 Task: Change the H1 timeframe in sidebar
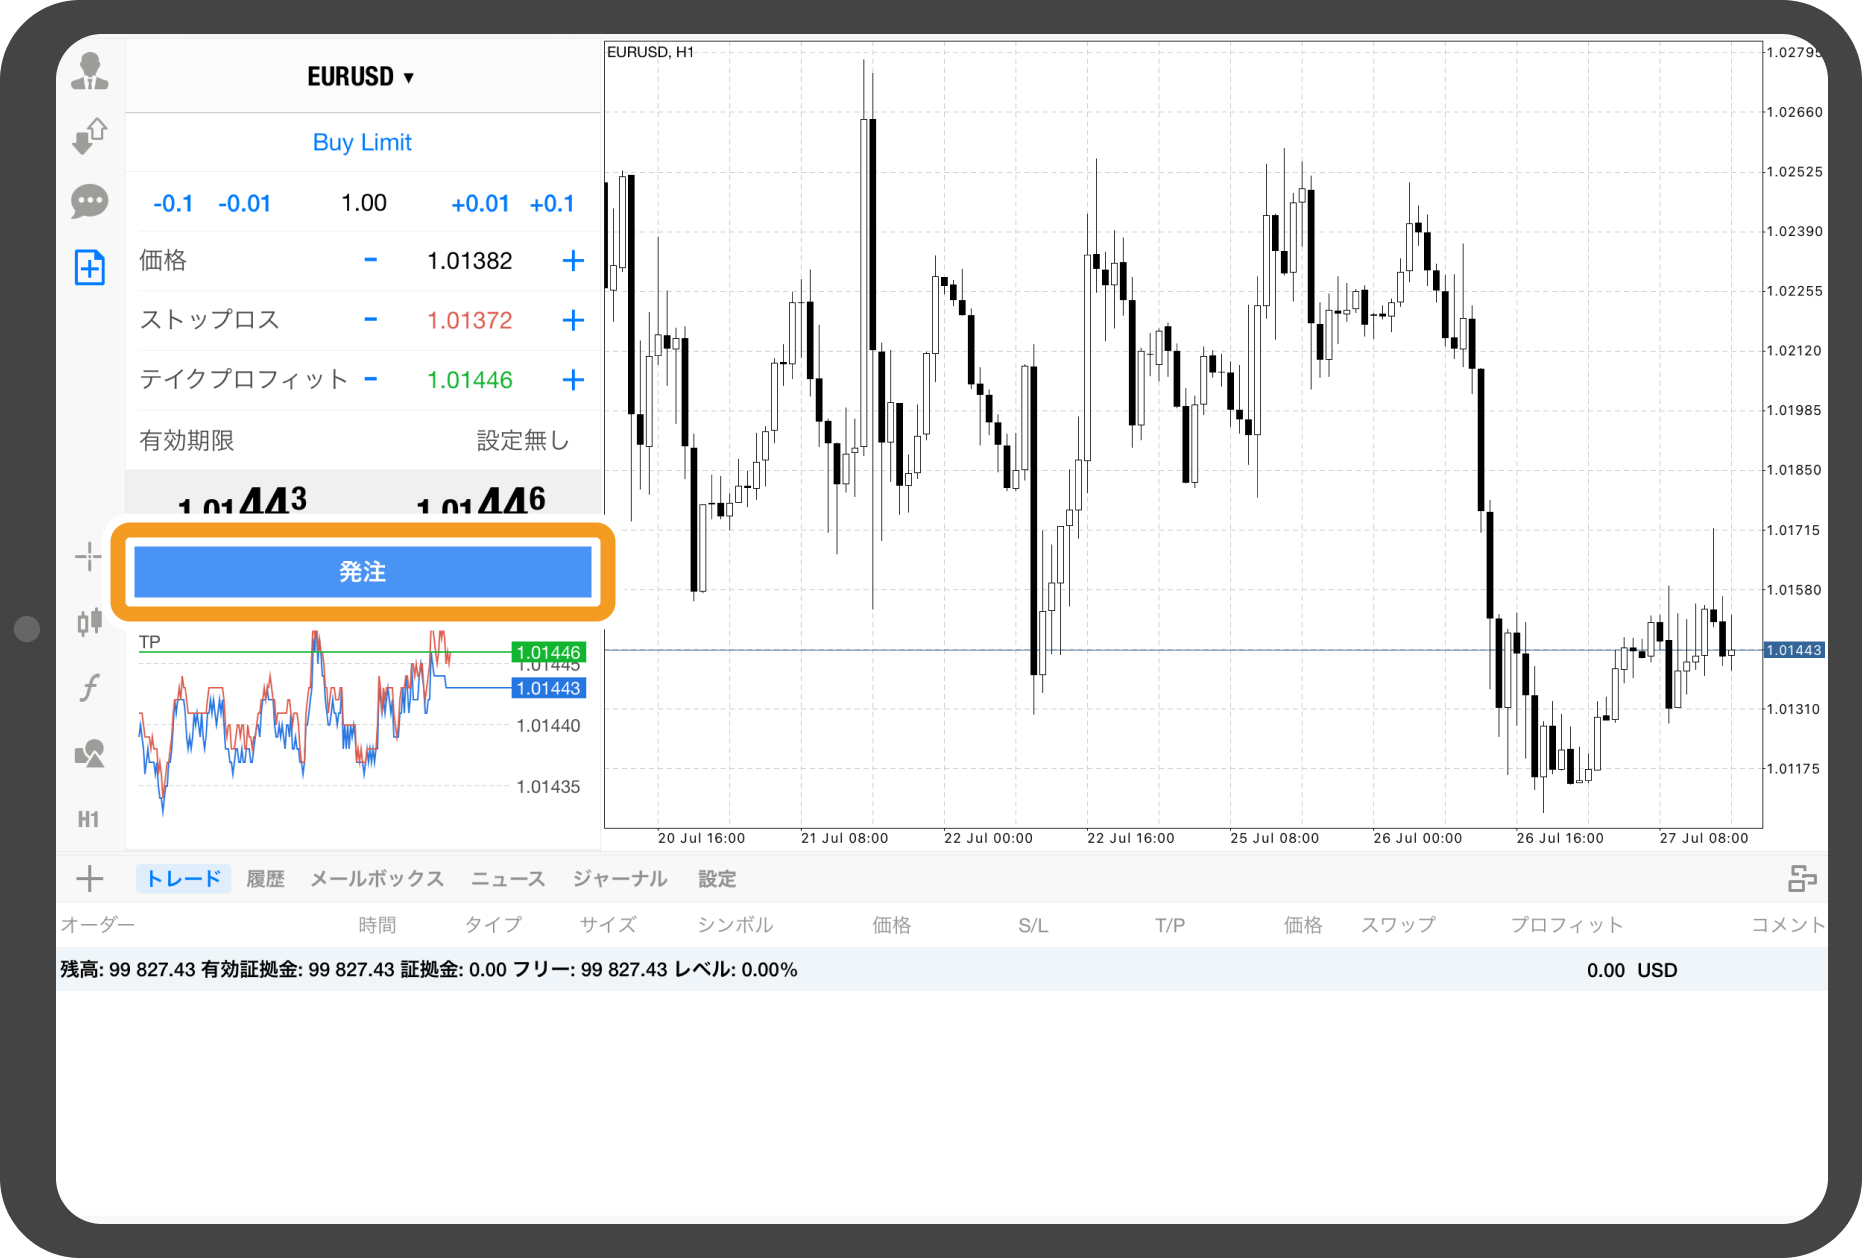(x=89, y=820)
